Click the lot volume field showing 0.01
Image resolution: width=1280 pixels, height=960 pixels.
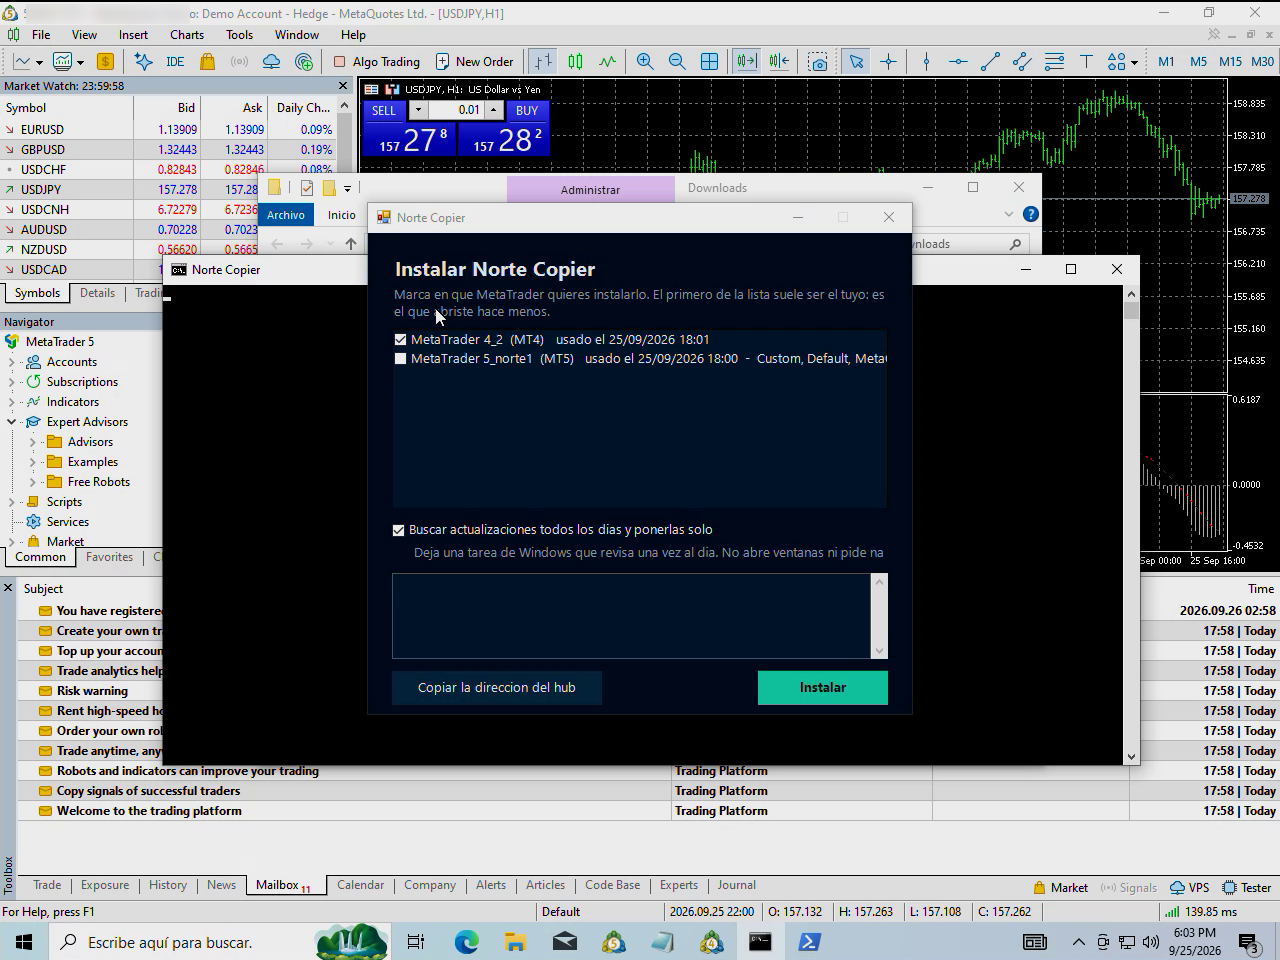coord(456,110)
